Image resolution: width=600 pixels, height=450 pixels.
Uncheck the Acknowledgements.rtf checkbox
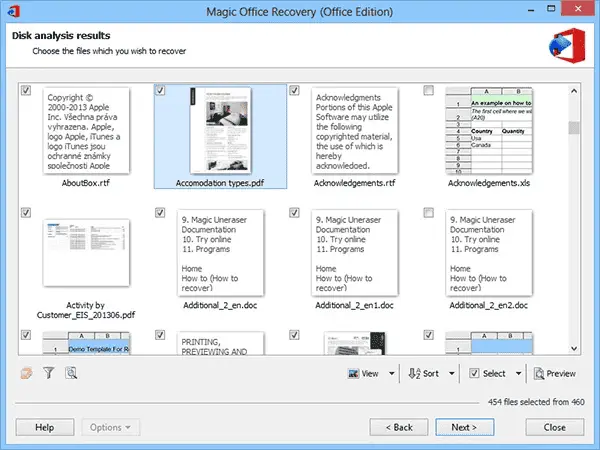(x=294, y=90)
